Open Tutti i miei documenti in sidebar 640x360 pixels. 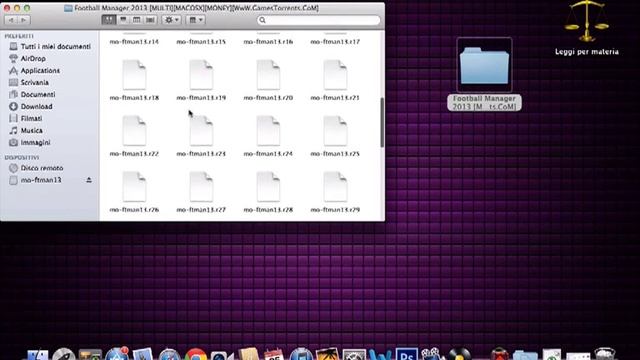click(x=50, y=47)
